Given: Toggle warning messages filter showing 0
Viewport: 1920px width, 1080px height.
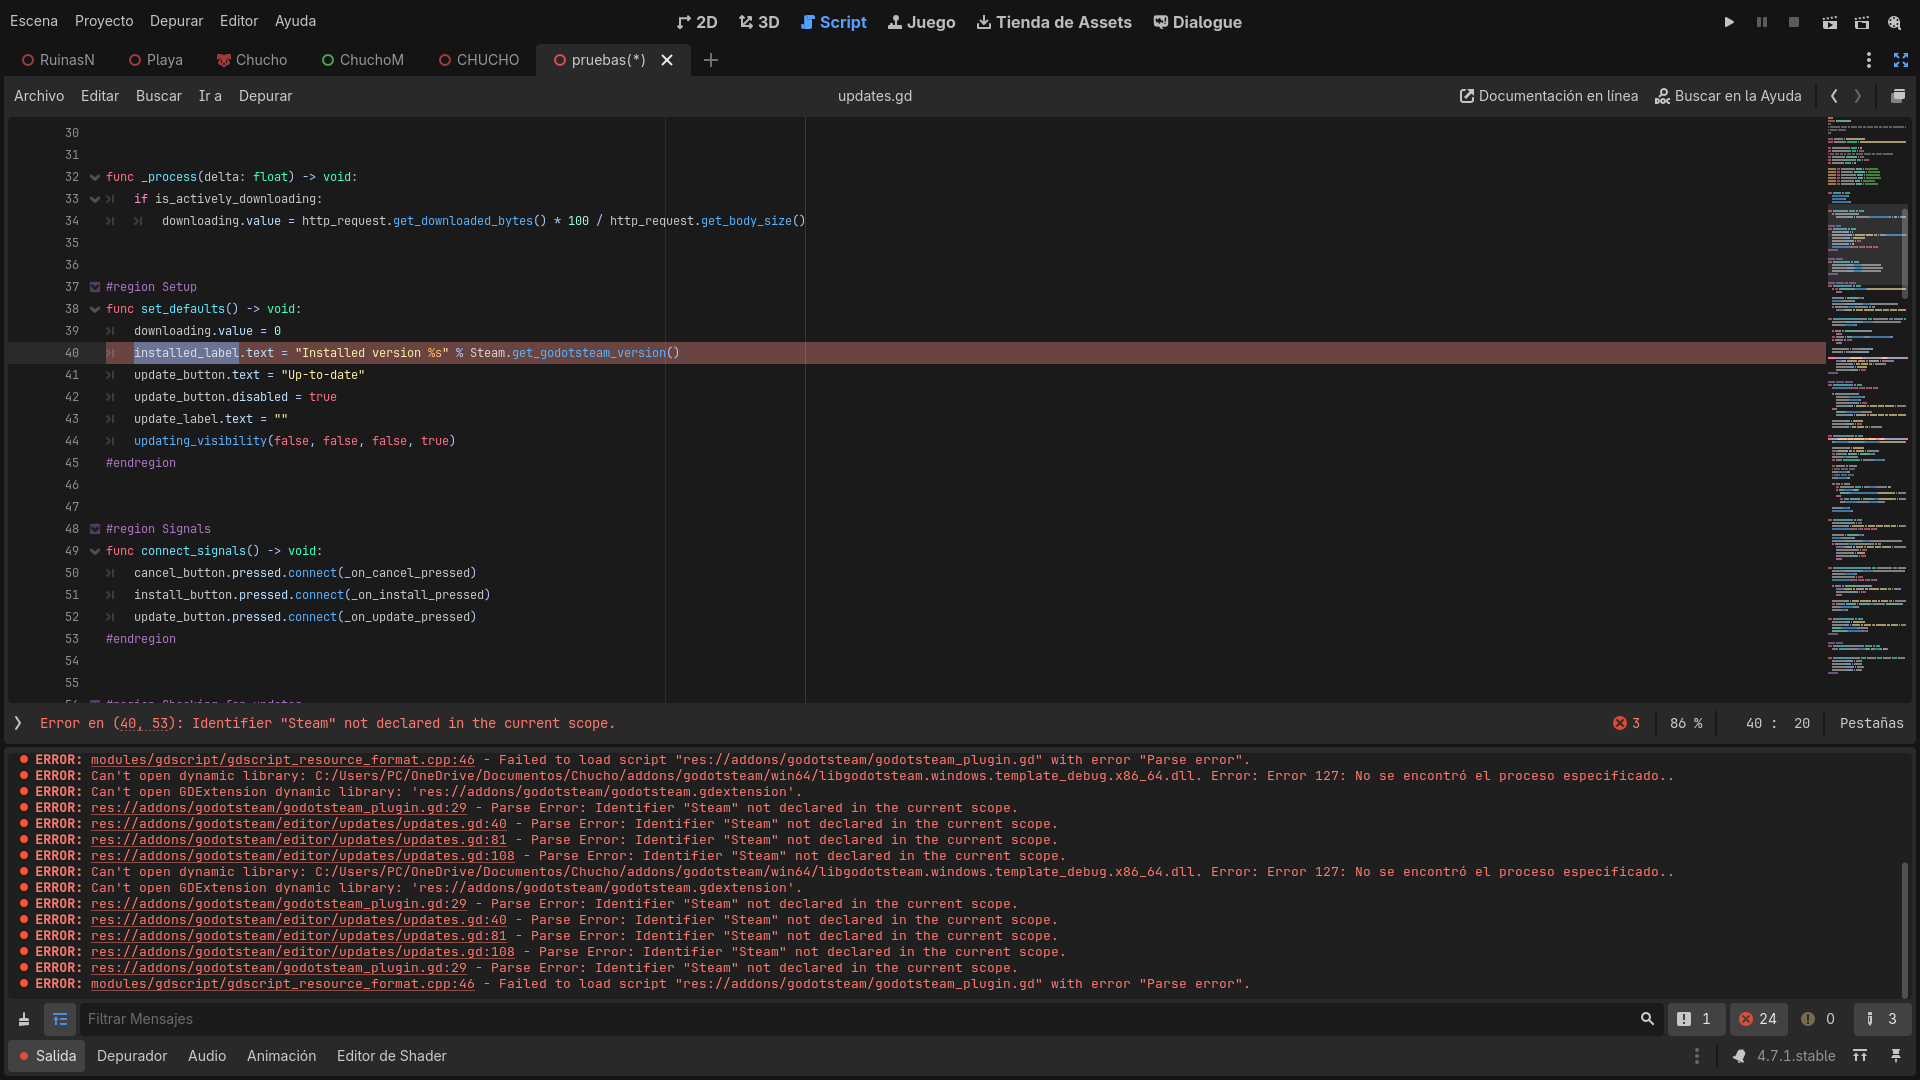Looking at the screenshot, I should pyautogui.click(x=1819, y=1019).
